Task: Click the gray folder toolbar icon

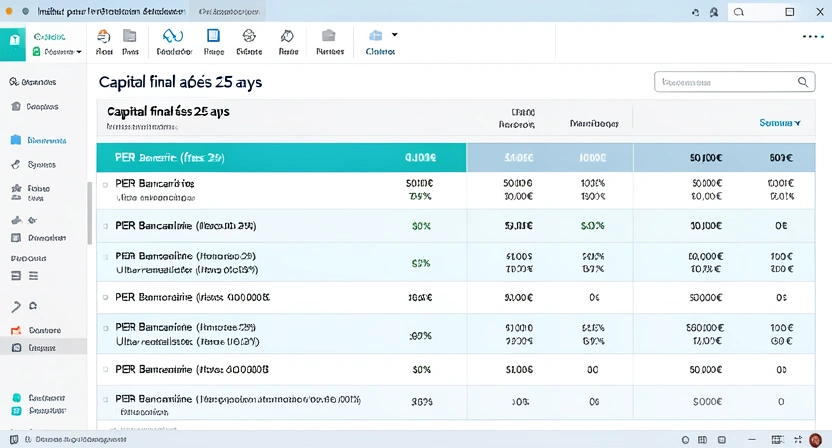Action: (327, 35)
